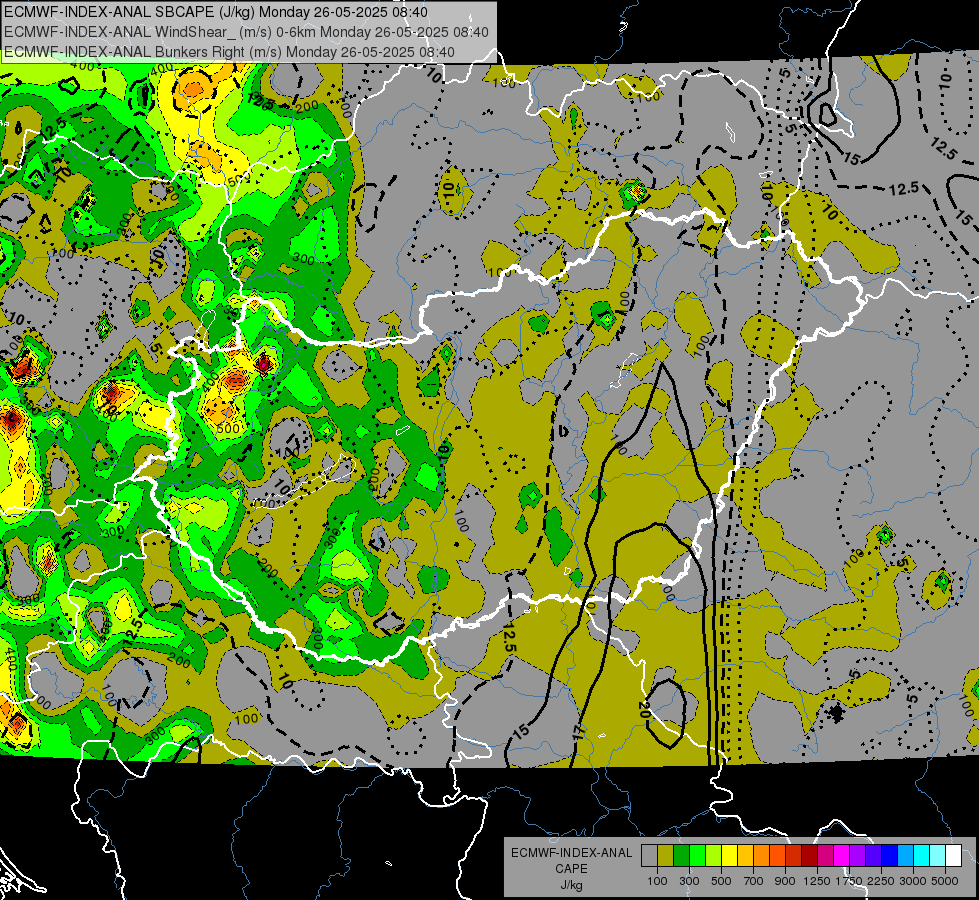Select the dark green legend swatch
The image size is (979, 900).
click(x=682, y=855)
